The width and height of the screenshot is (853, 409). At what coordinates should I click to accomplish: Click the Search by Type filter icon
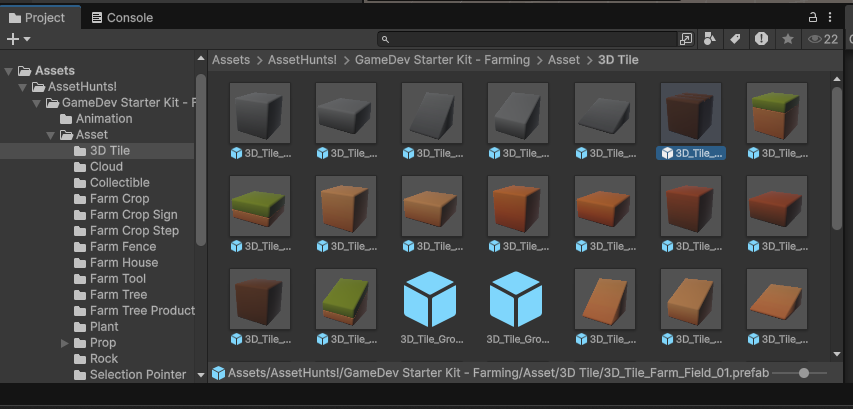pyautogui.click(x=710, y=39)
